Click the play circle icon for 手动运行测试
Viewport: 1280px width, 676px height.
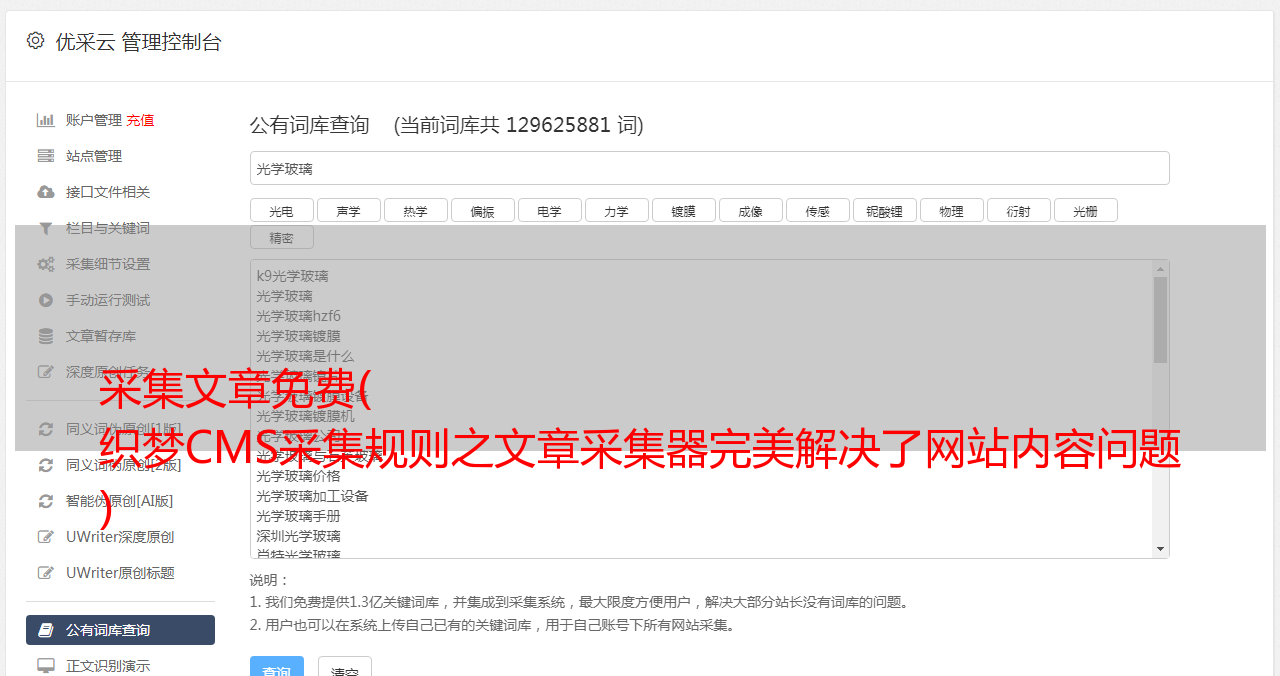45,300
